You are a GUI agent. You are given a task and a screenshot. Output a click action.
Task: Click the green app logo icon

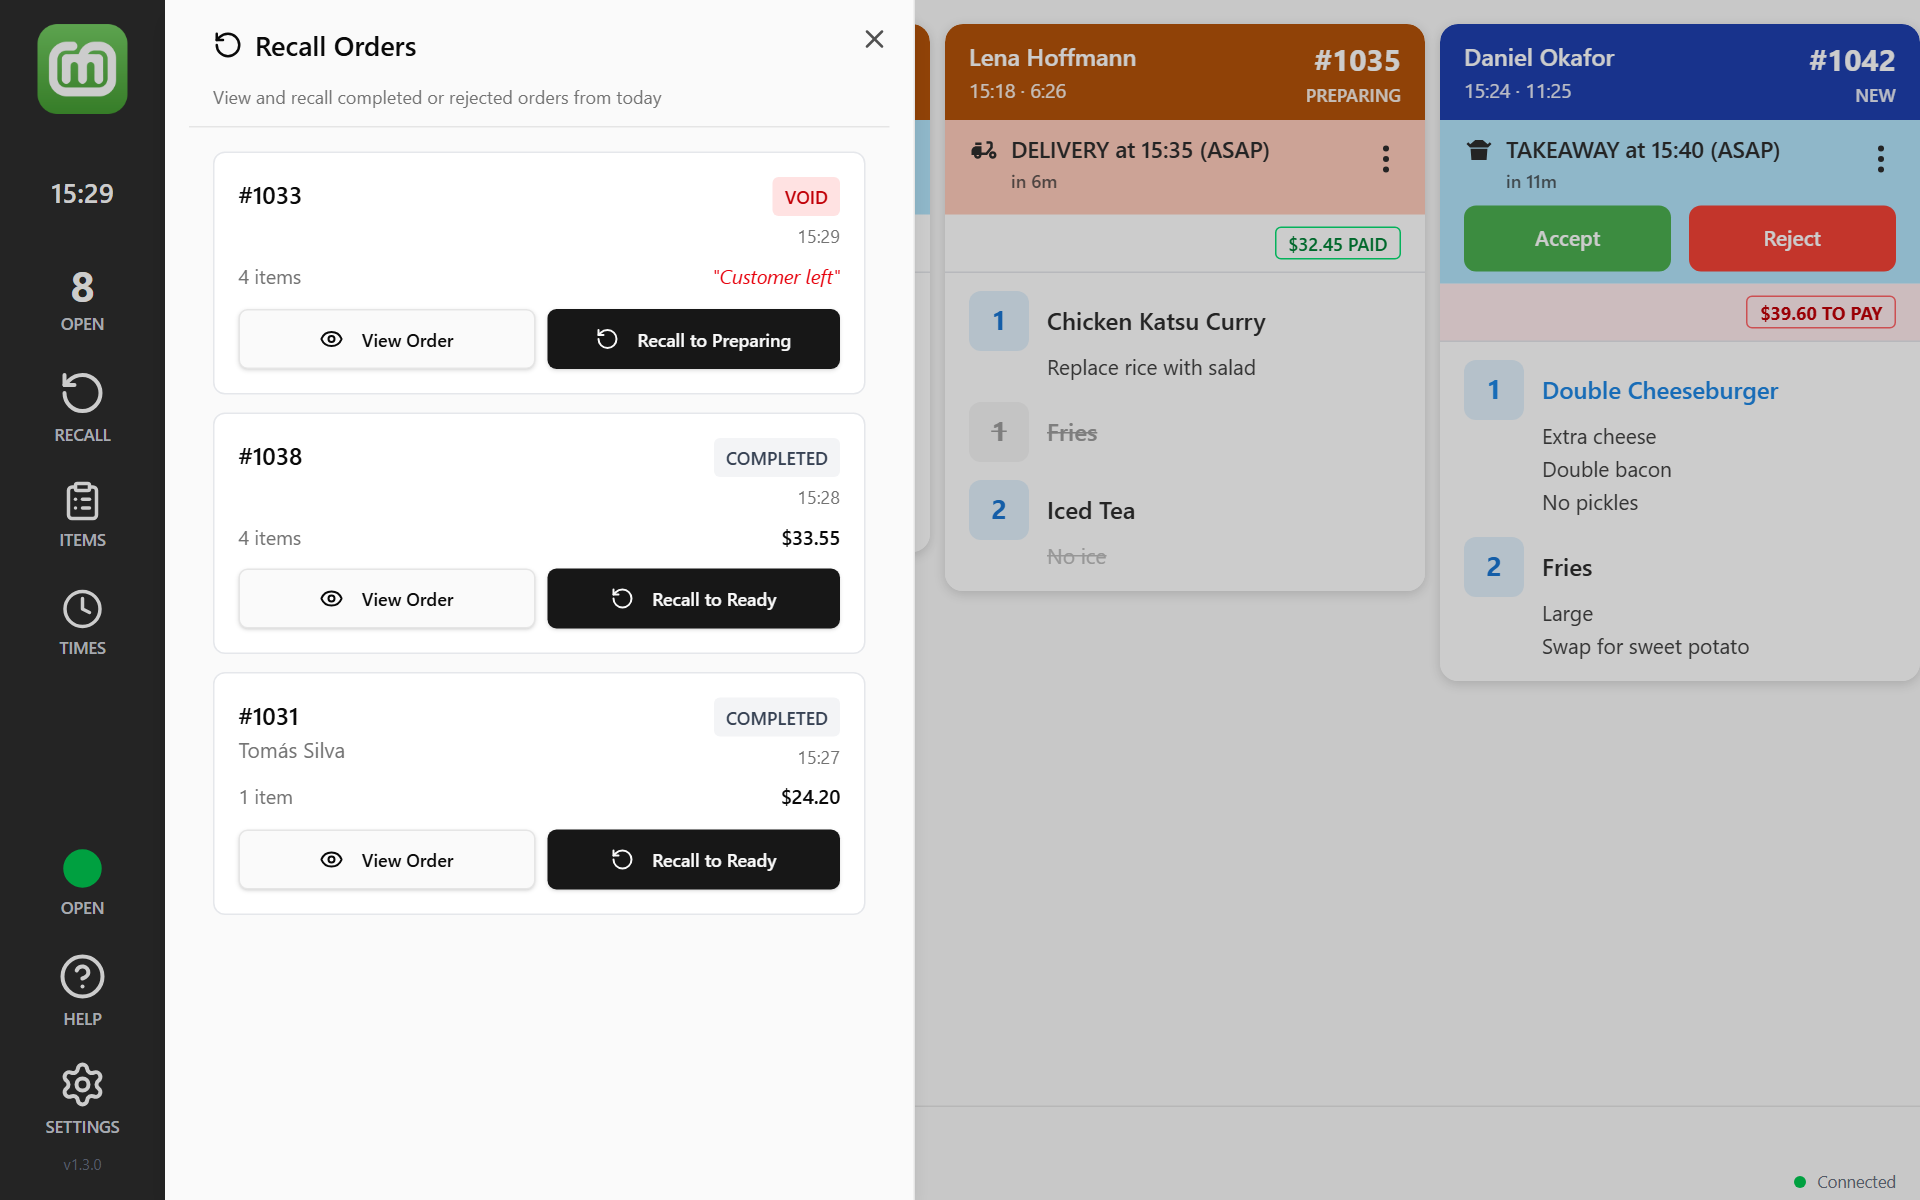pos(82,69)
